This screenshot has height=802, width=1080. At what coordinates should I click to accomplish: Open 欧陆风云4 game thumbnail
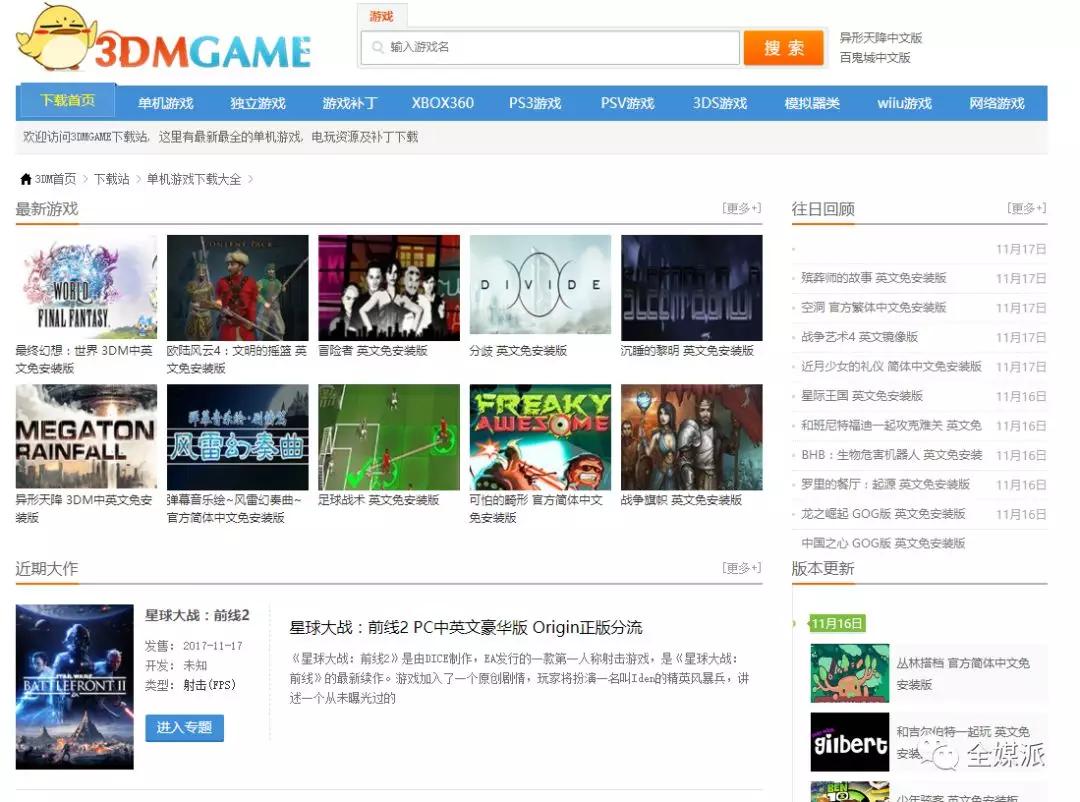238,288
